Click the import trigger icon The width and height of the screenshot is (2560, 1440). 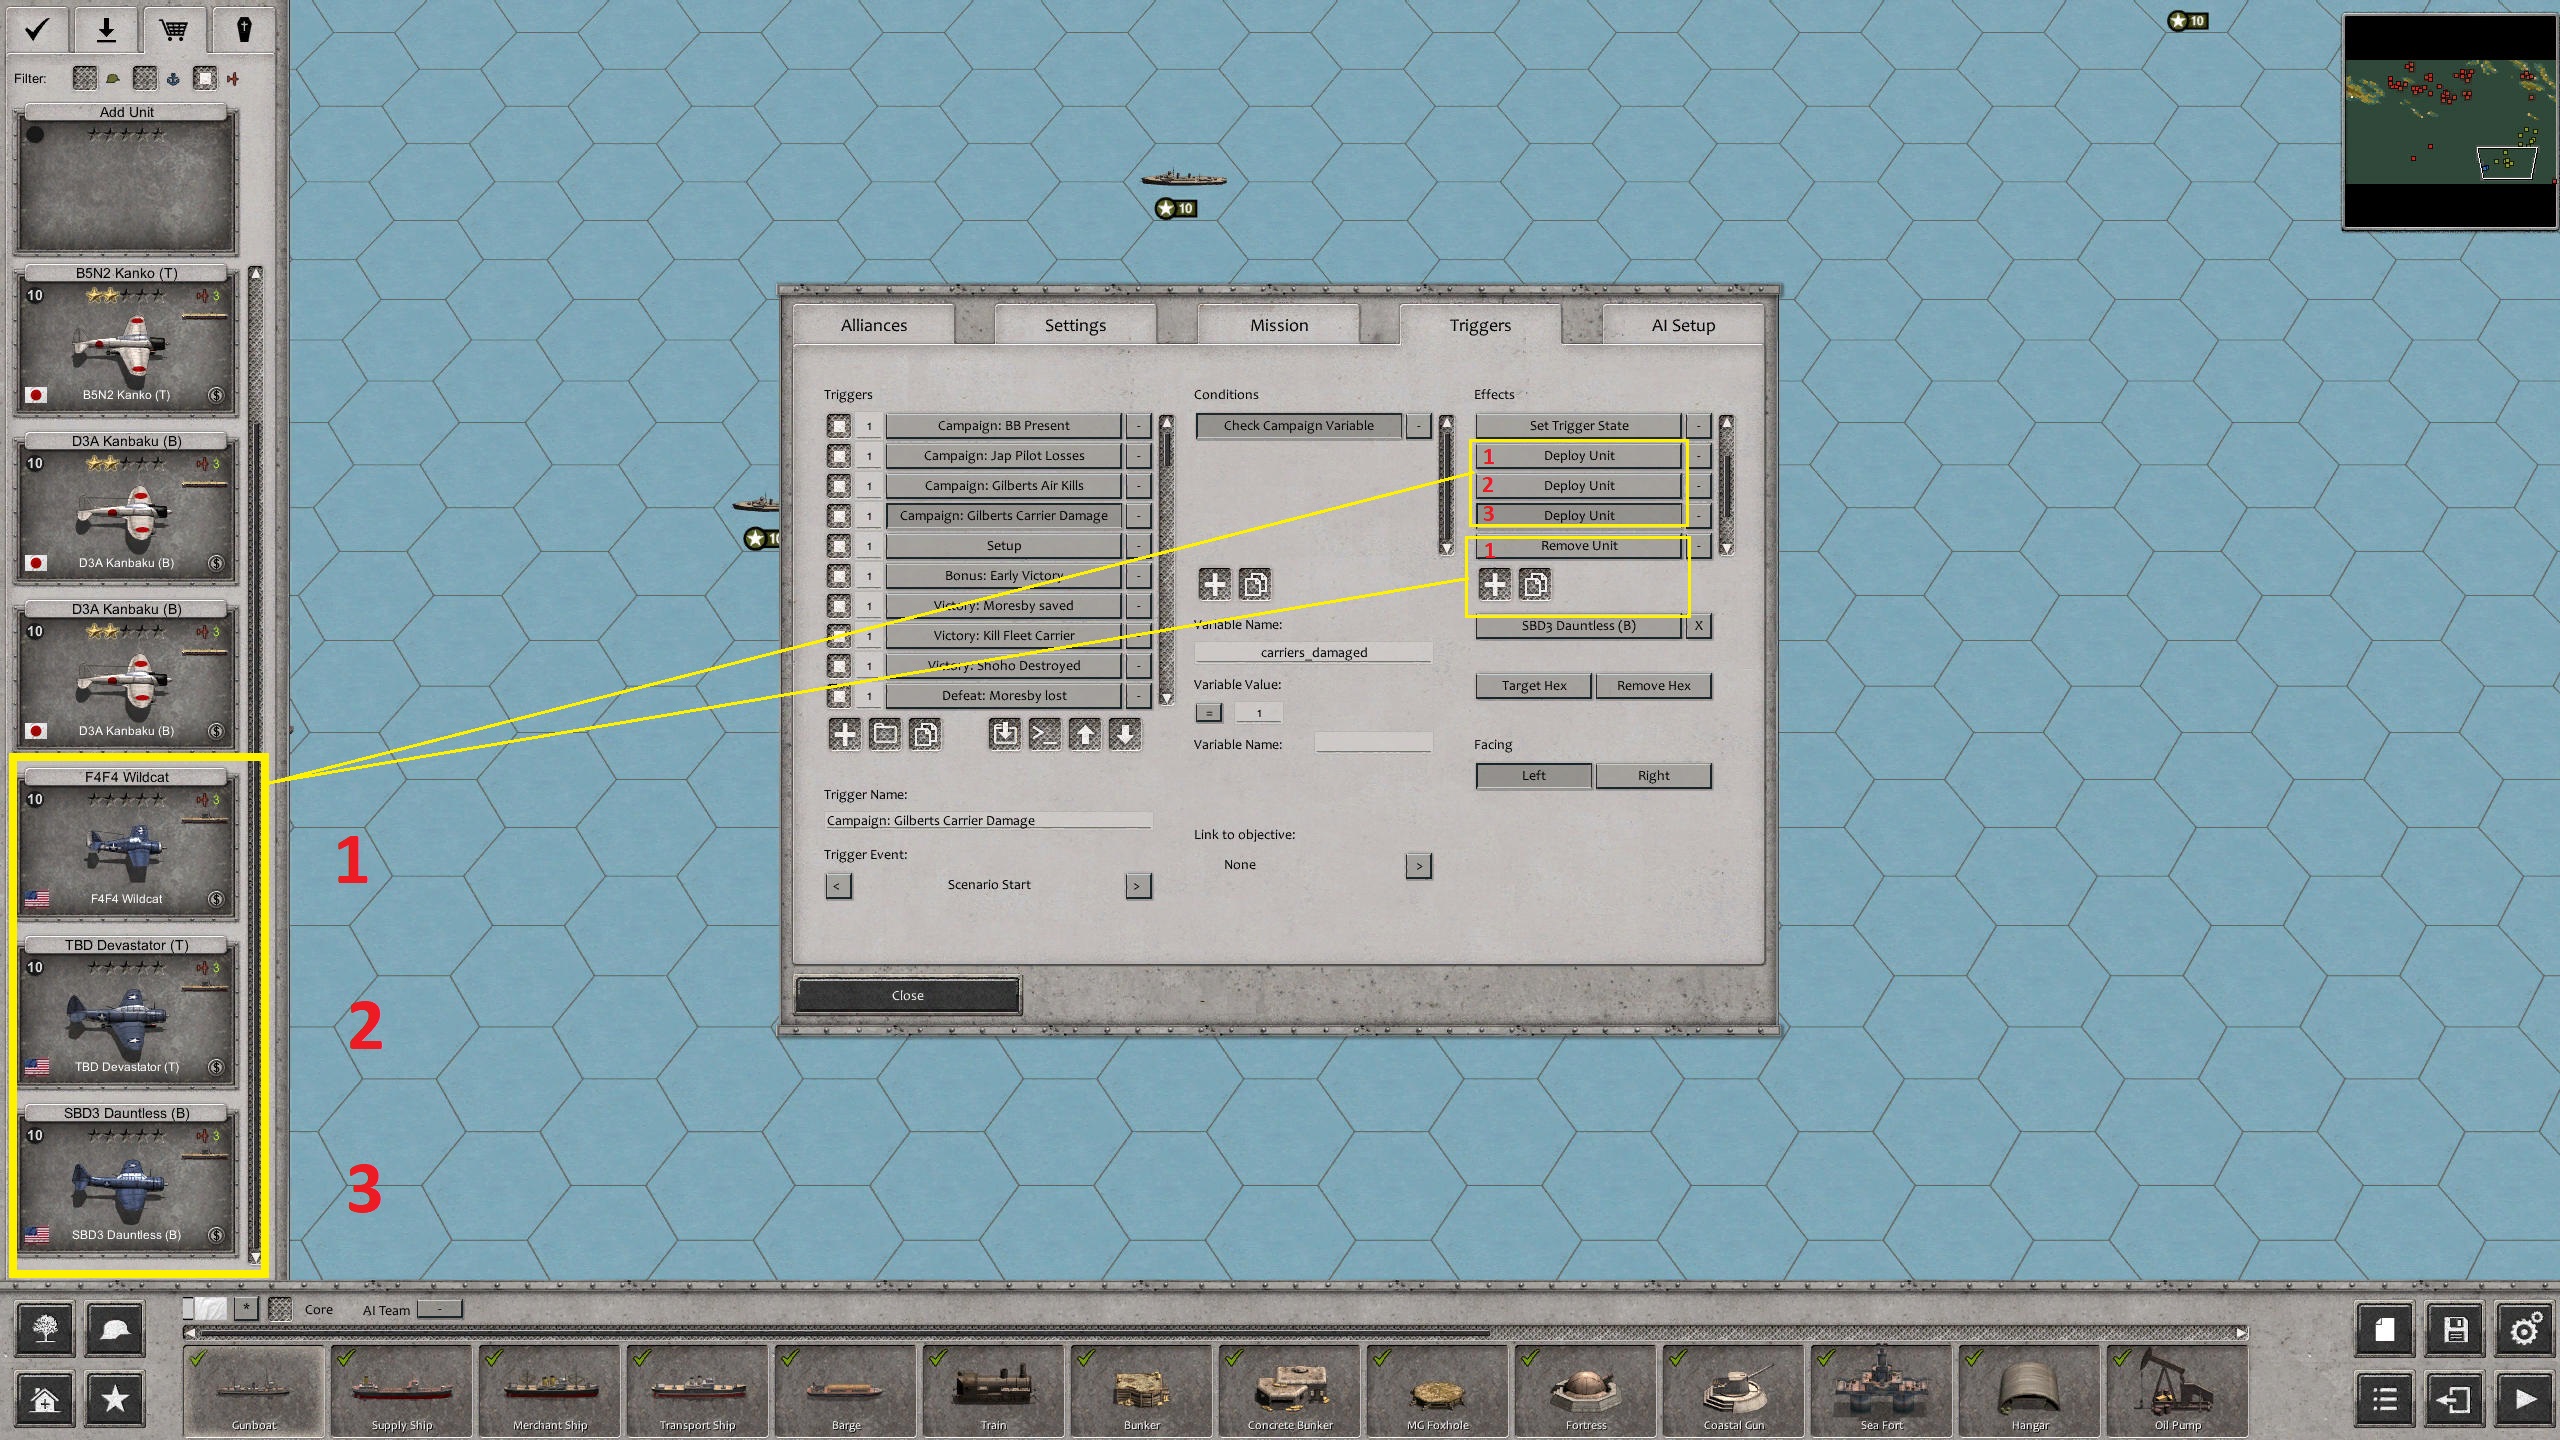click(x=1005, y=735)
